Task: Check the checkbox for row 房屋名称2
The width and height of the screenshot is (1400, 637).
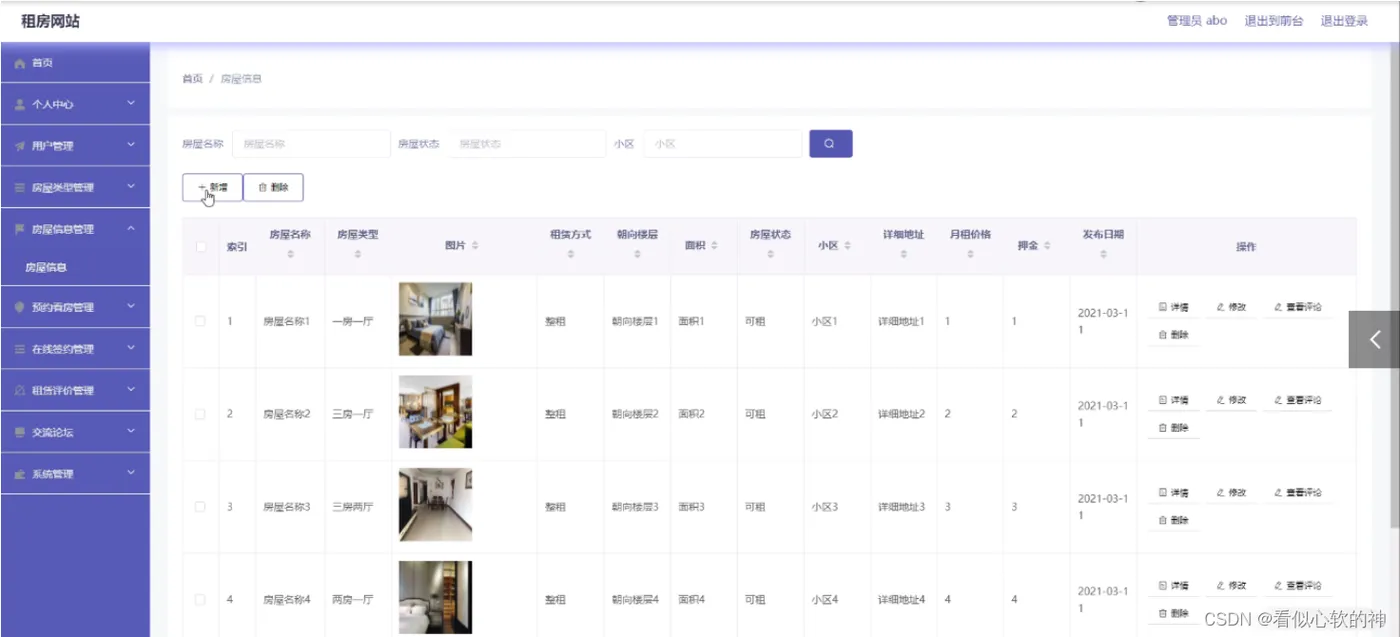Action: (x=200, y=414)
